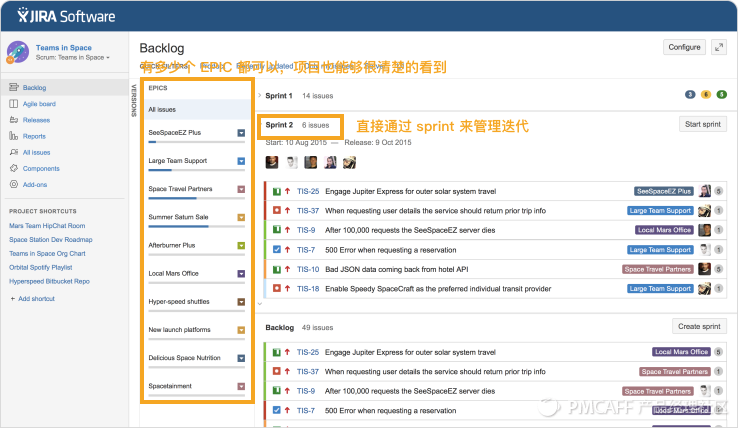The height and width of the screenshot is (428, 740).
Task: Click Space Travel Partners progress bar
Action: (196, 198)
